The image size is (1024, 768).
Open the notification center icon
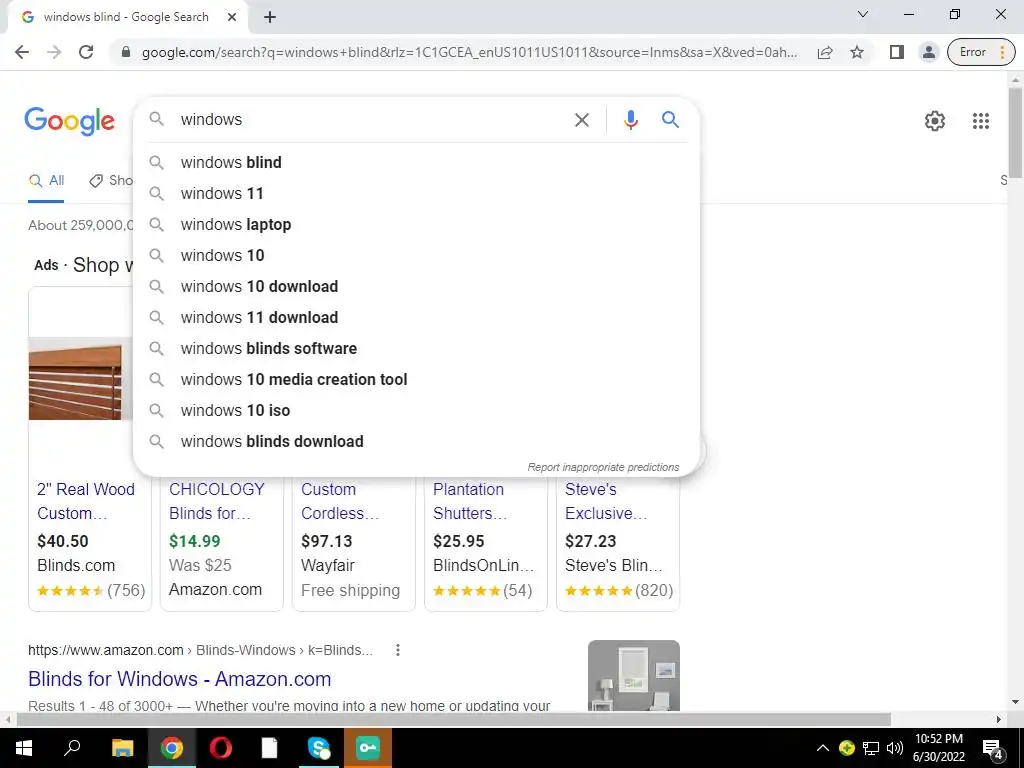(993, 748)
